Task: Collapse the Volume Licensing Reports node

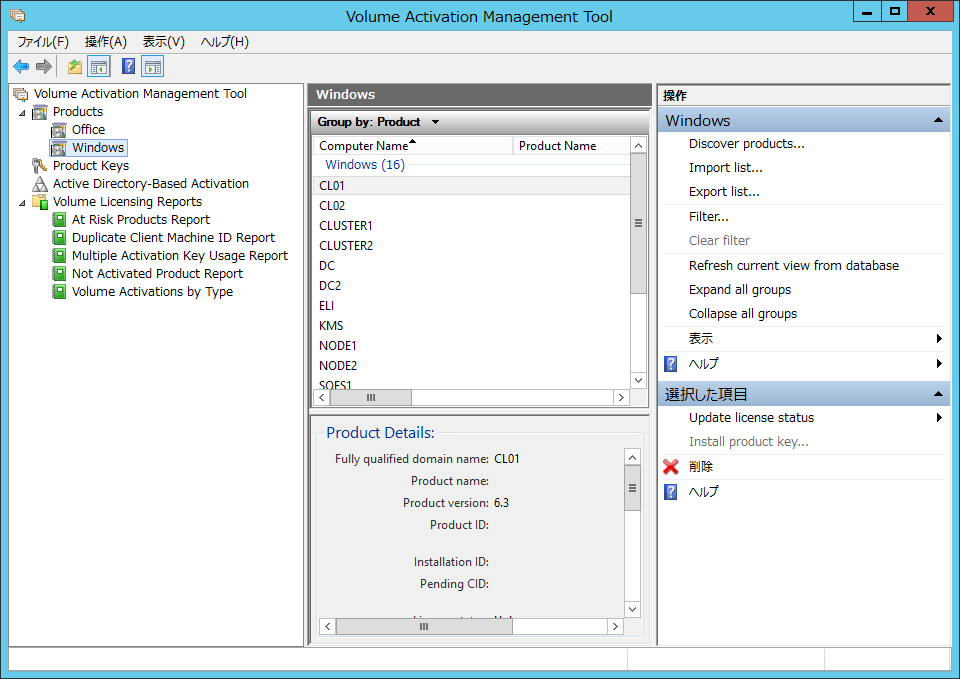Action: [x=22, y=203]
